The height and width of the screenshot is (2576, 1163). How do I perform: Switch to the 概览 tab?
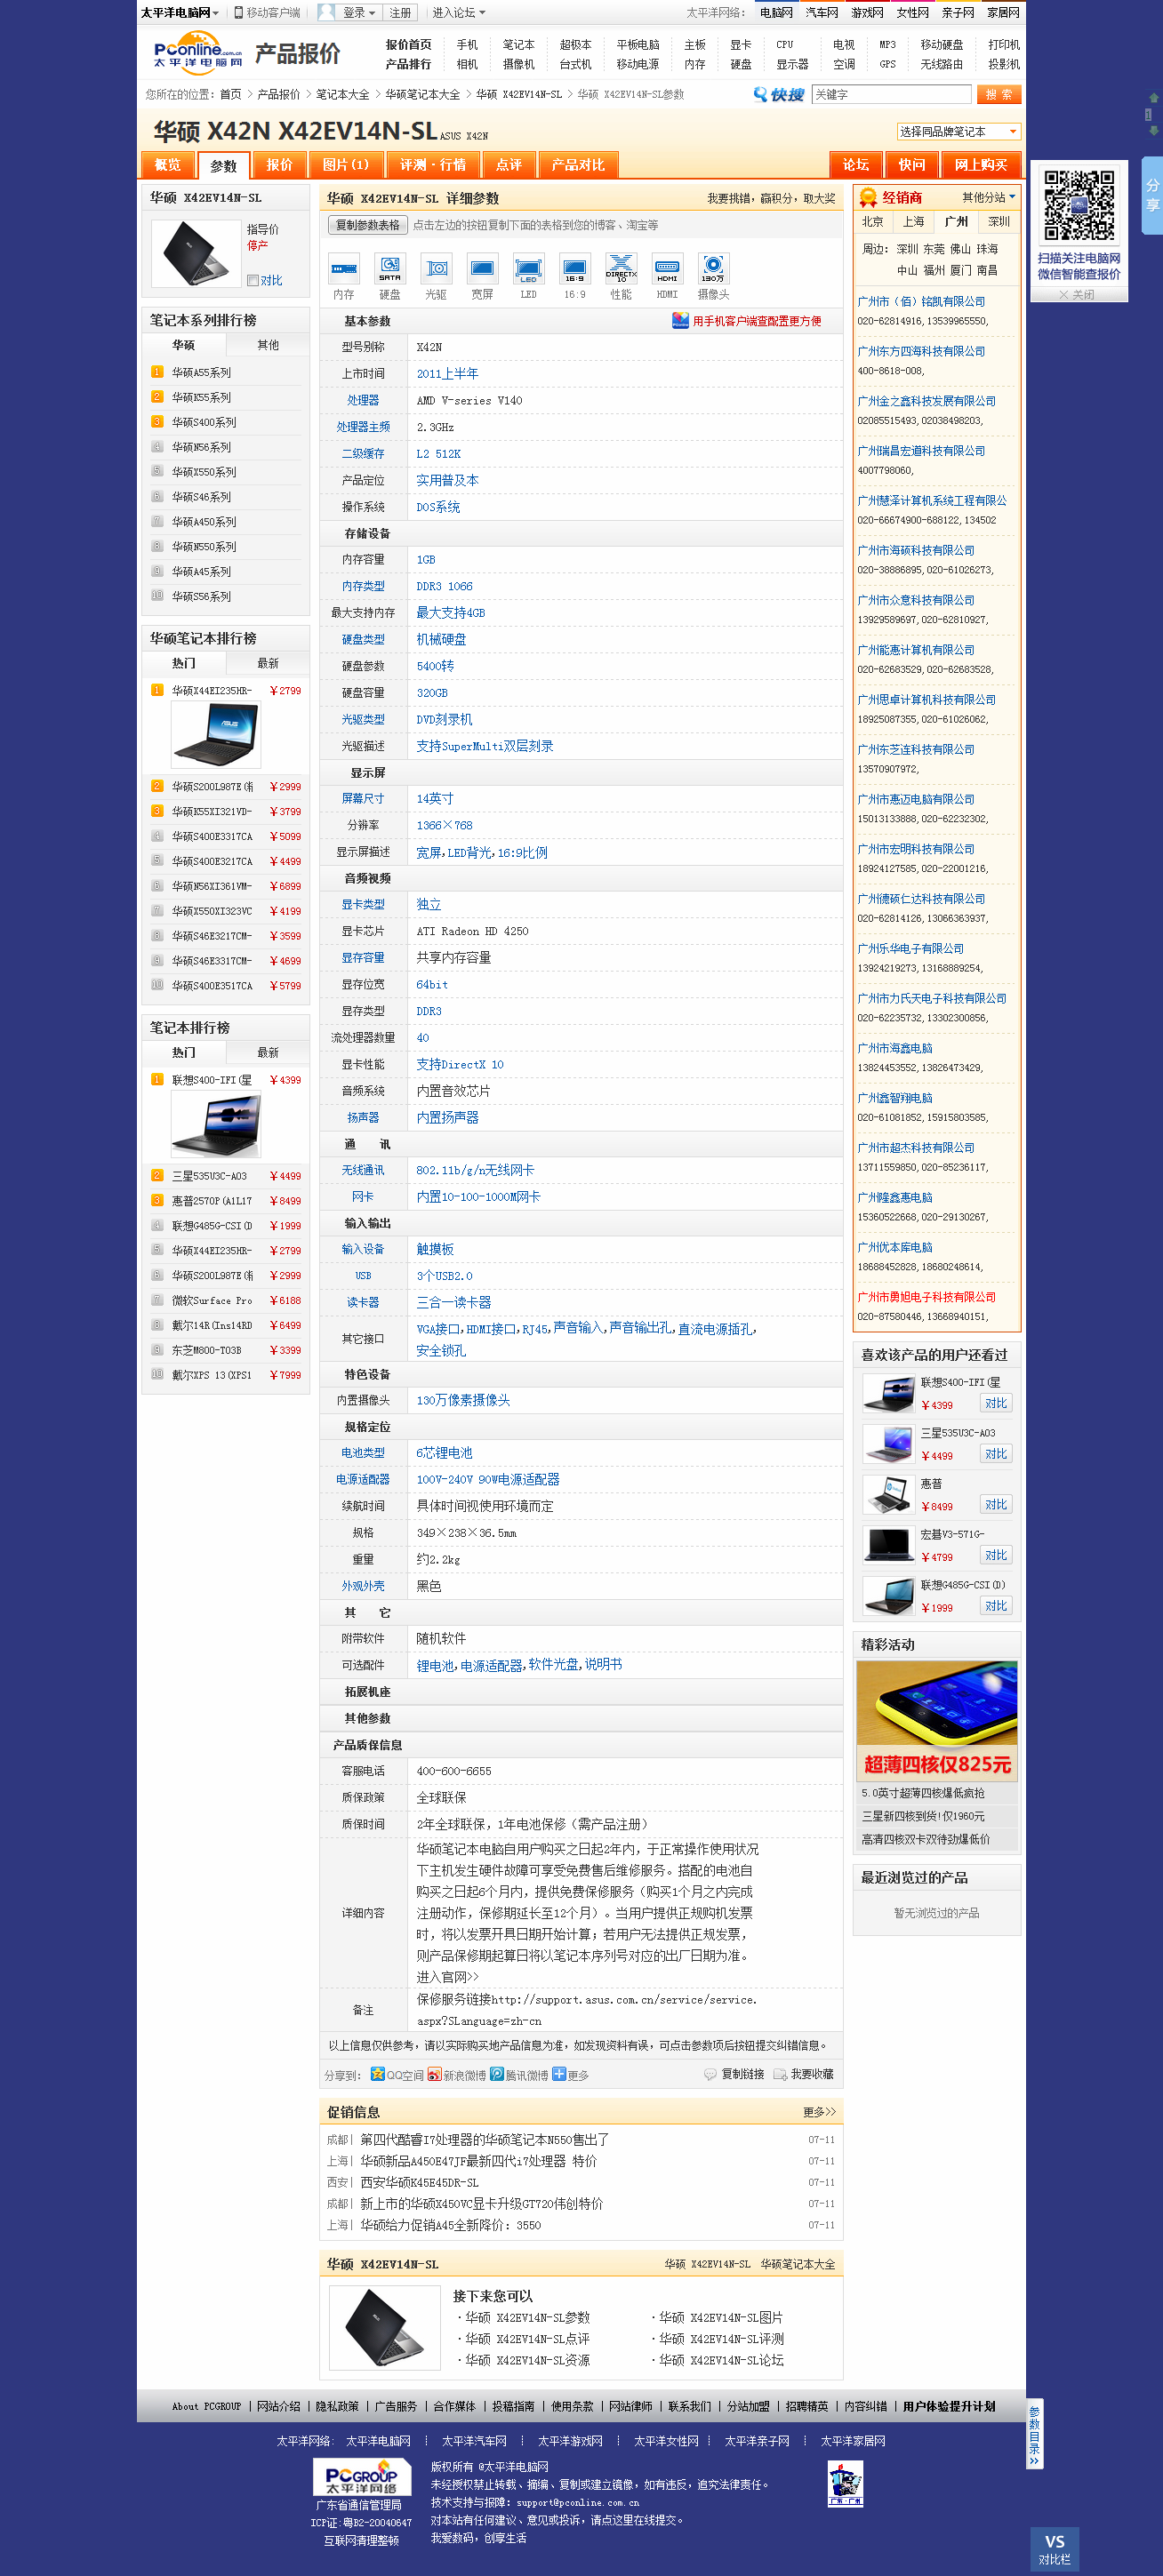click(x=168, y=164)
